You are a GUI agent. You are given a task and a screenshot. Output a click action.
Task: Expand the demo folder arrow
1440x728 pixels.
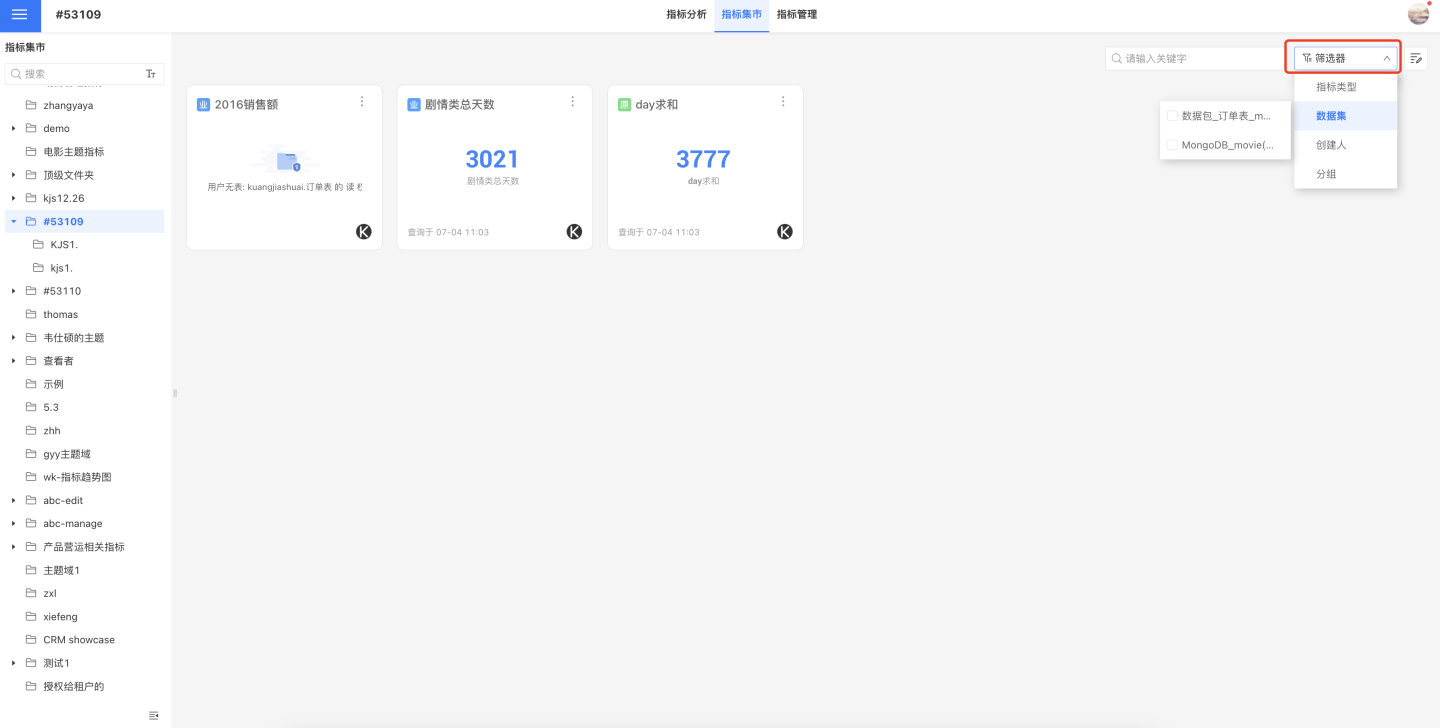click(x=14, y=129)
